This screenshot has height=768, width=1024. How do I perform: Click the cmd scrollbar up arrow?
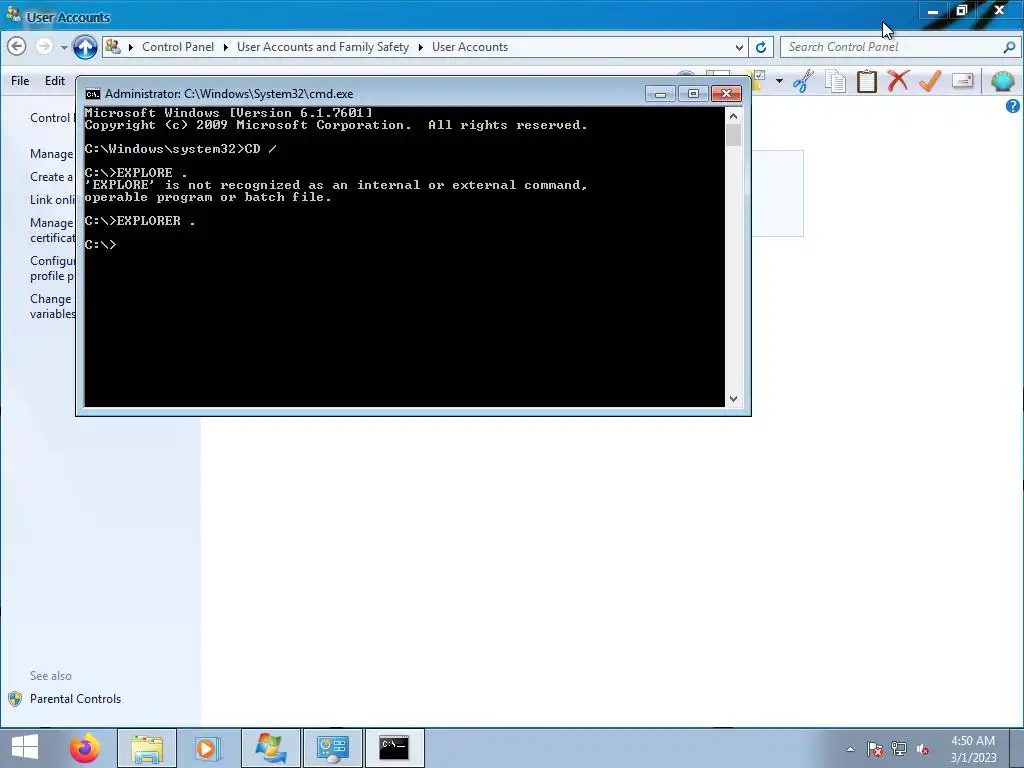(x=733, y=116)
